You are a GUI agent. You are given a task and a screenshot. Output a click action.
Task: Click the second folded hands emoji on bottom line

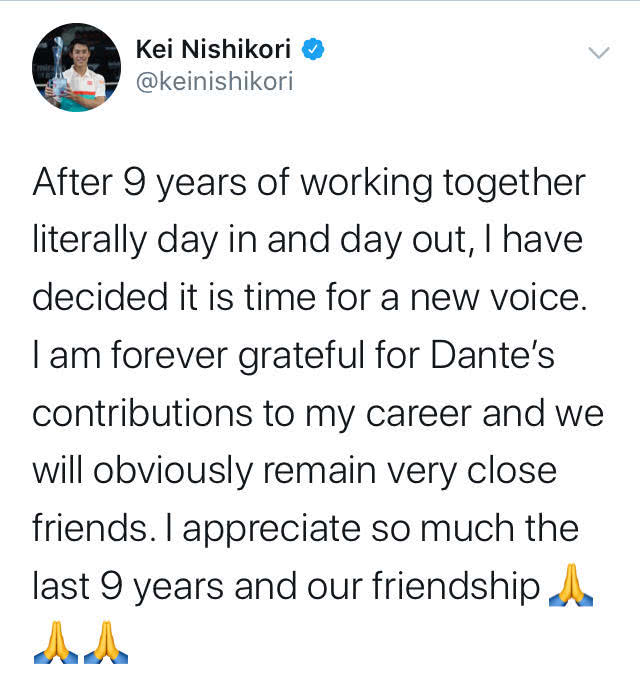pos(106,642)
